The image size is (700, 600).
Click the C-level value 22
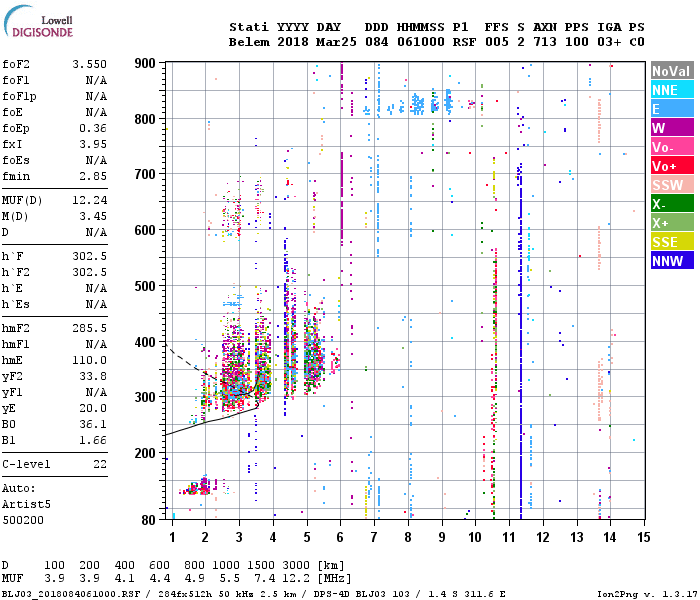pos(100,464)
